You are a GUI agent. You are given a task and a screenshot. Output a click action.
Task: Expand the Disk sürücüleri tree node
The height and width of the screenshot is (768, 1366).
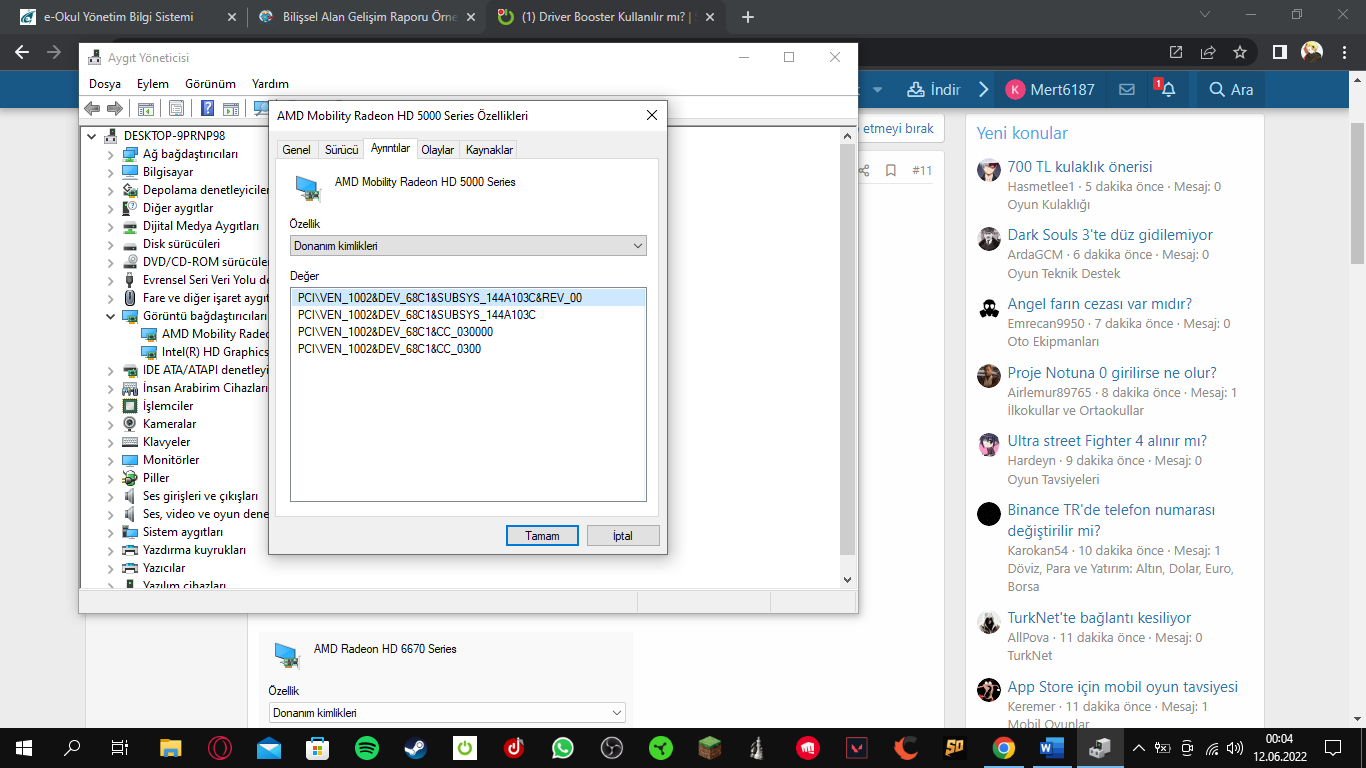coord(111,244)
